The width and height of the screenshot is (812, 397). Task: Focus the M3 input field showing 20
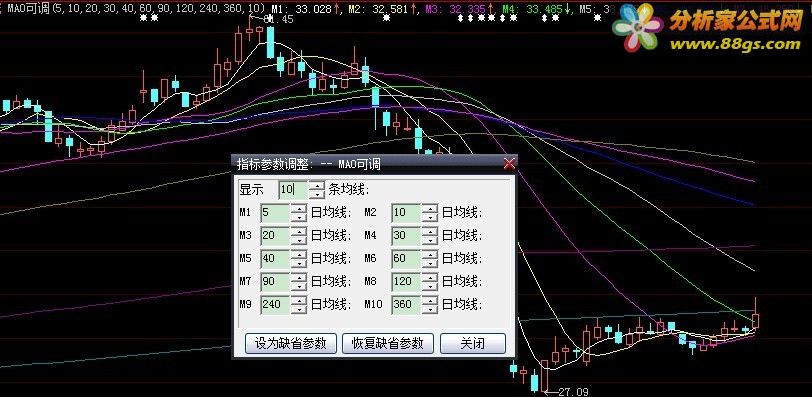pos(275,236)
